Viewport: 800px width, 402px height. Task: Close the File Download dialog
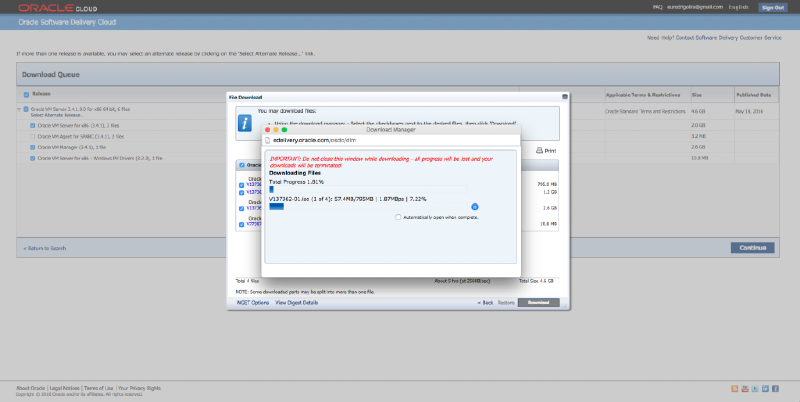point(564,96)
